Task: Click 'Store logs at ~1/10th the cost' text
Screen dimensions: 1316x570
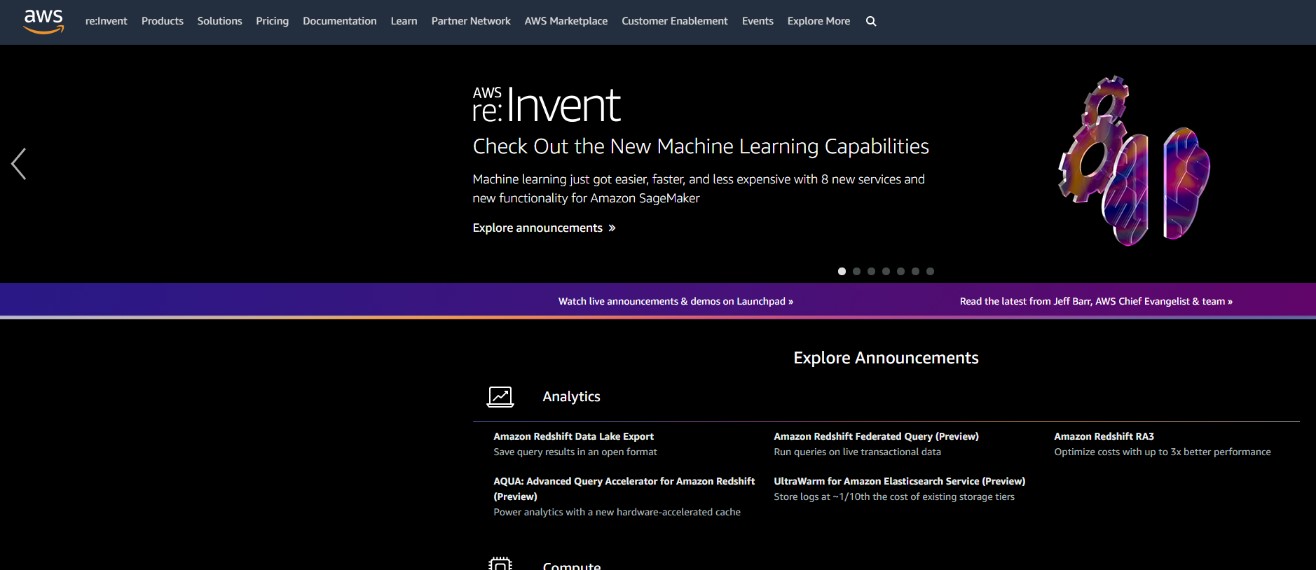Action: tap(894, 497)
